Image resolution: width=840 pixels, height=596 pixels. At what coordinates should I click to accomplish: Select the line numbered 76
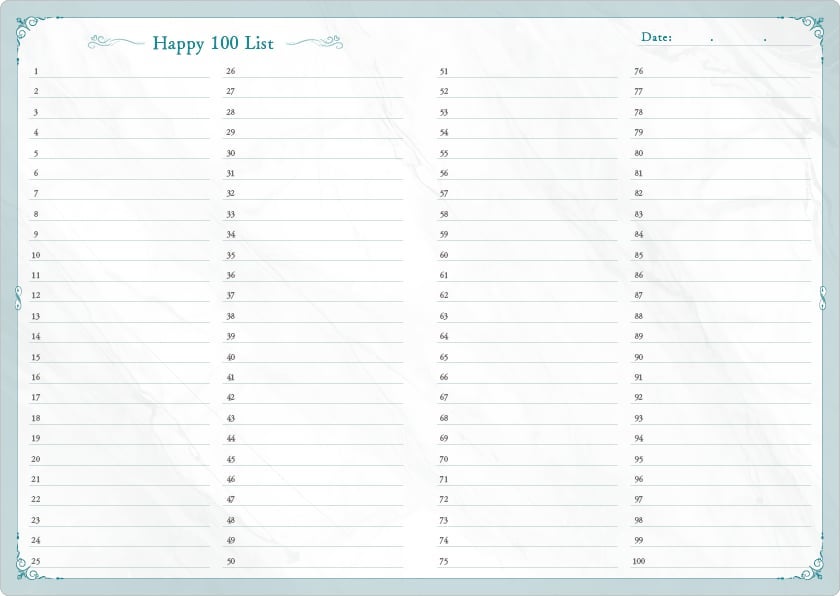point(727,72)
